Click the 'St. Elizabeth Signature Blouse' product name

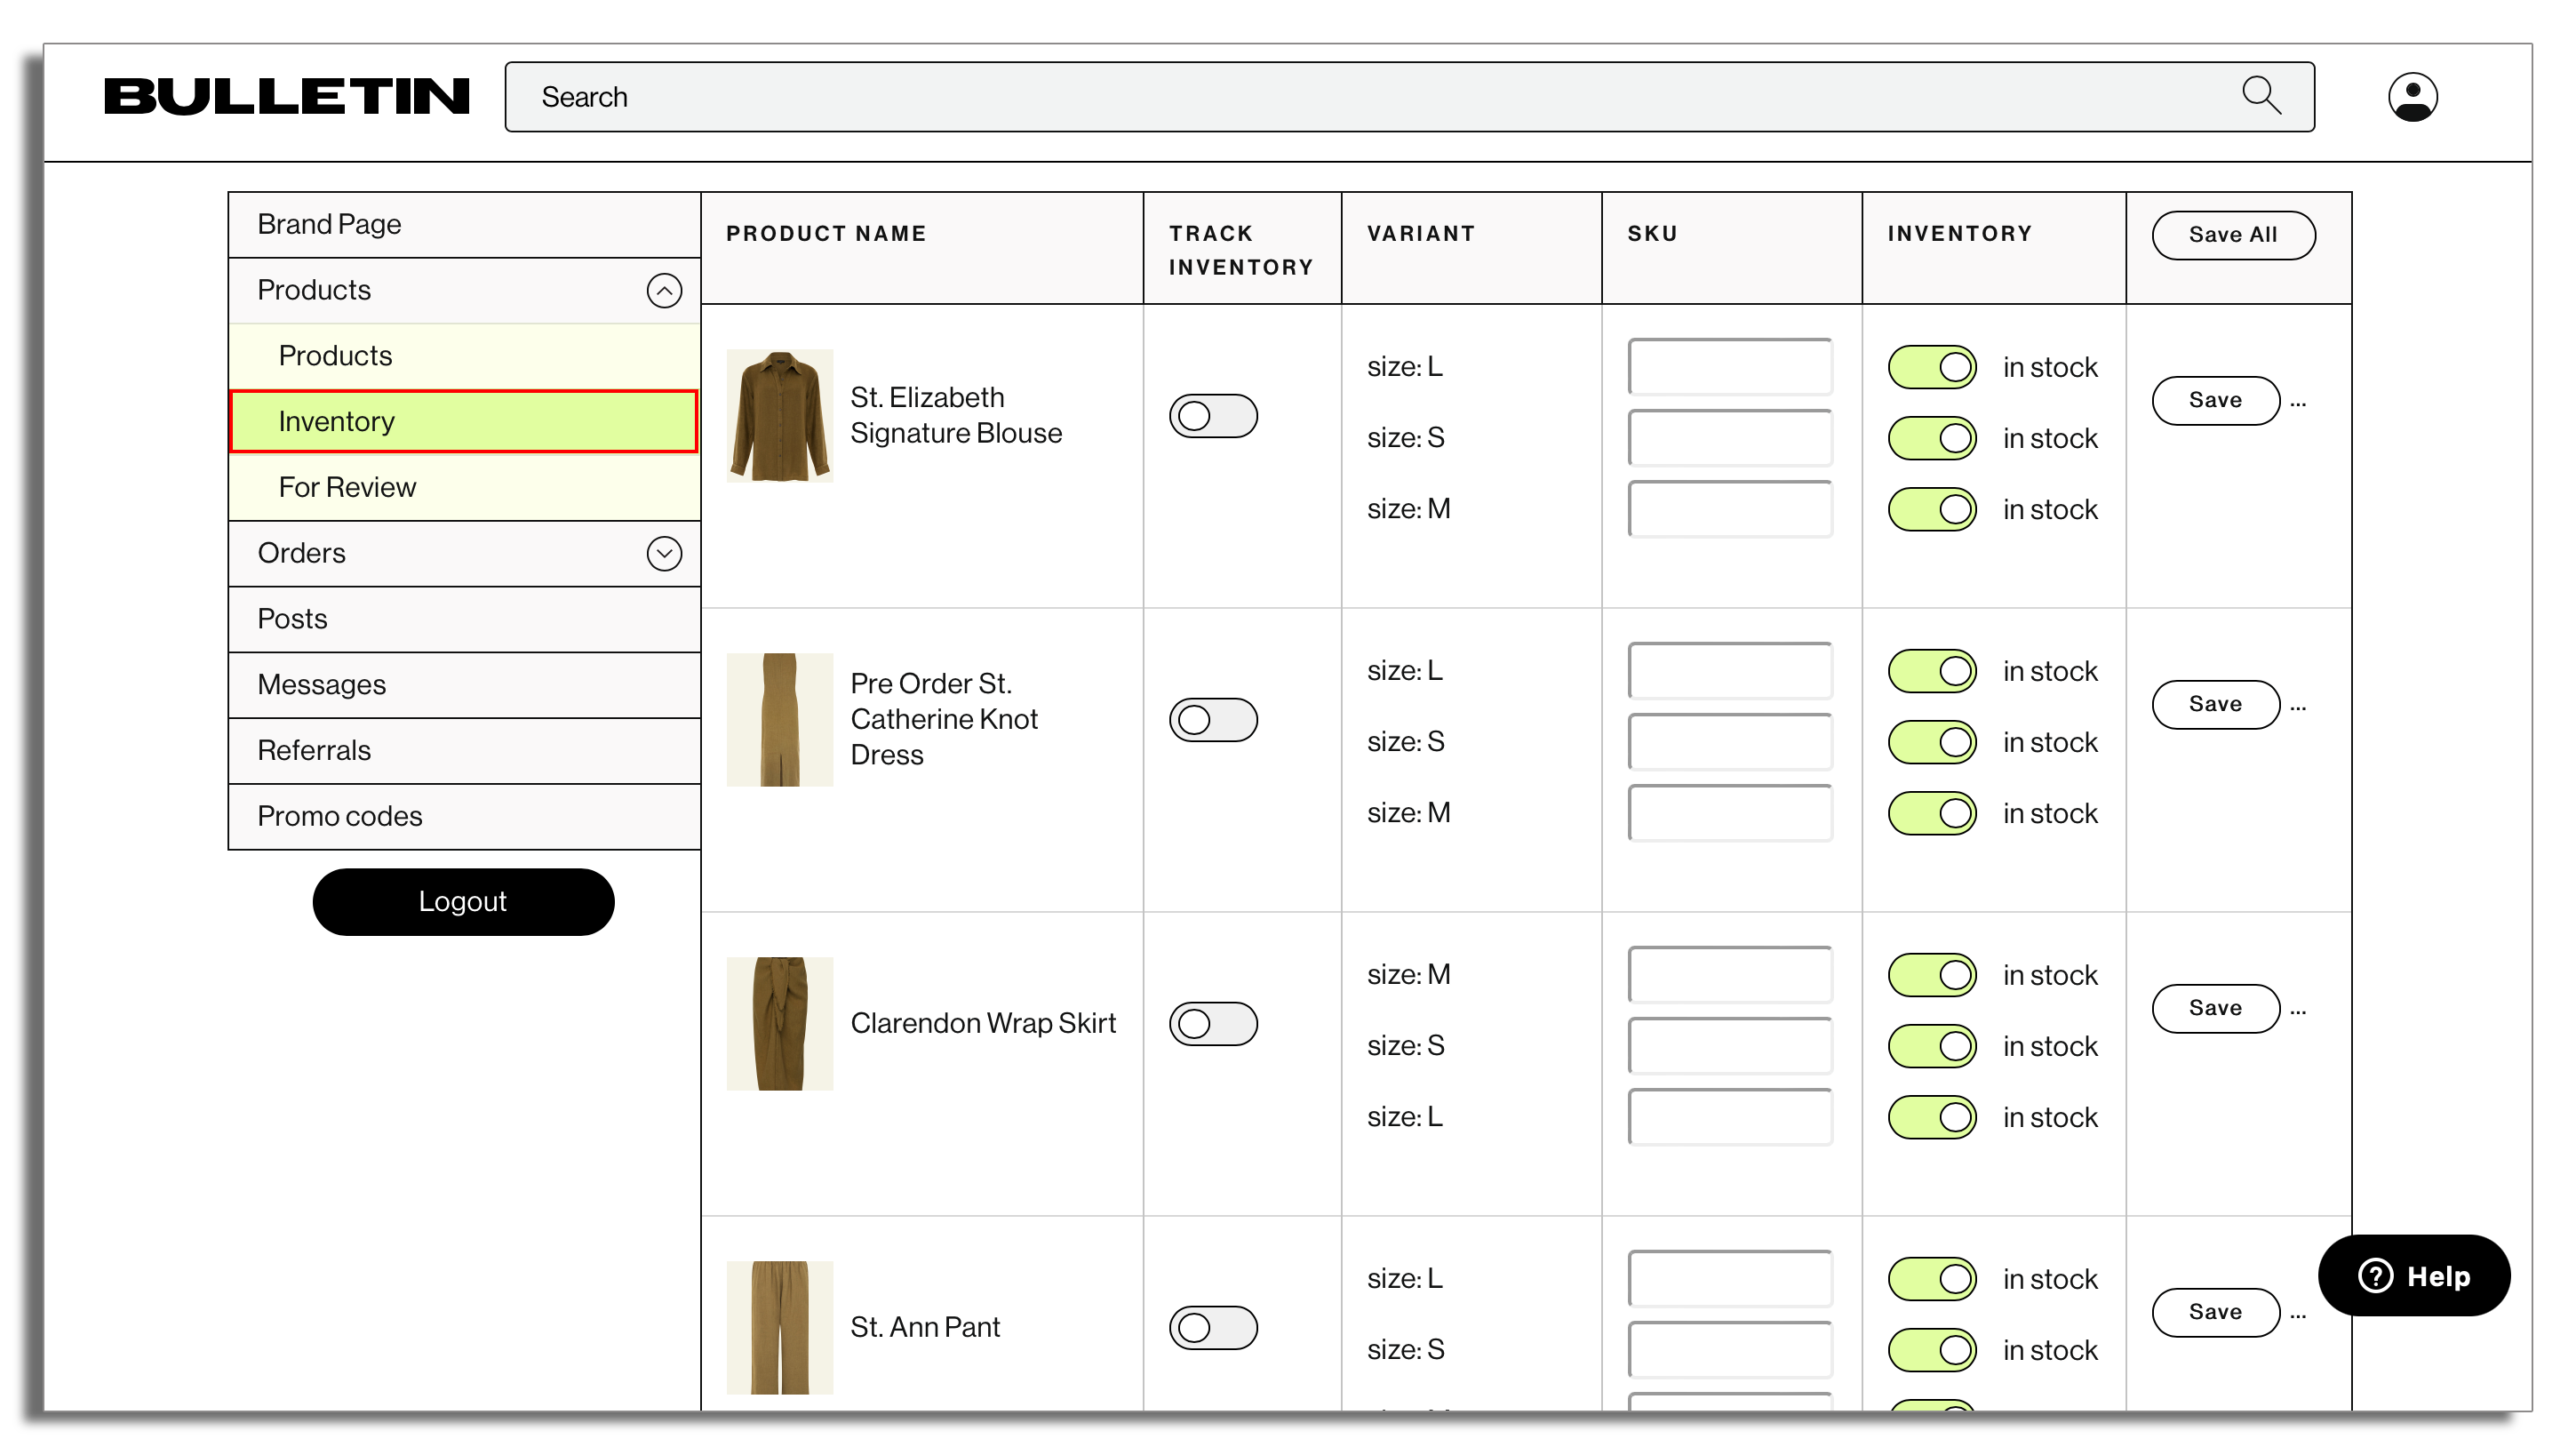point(956,416)
